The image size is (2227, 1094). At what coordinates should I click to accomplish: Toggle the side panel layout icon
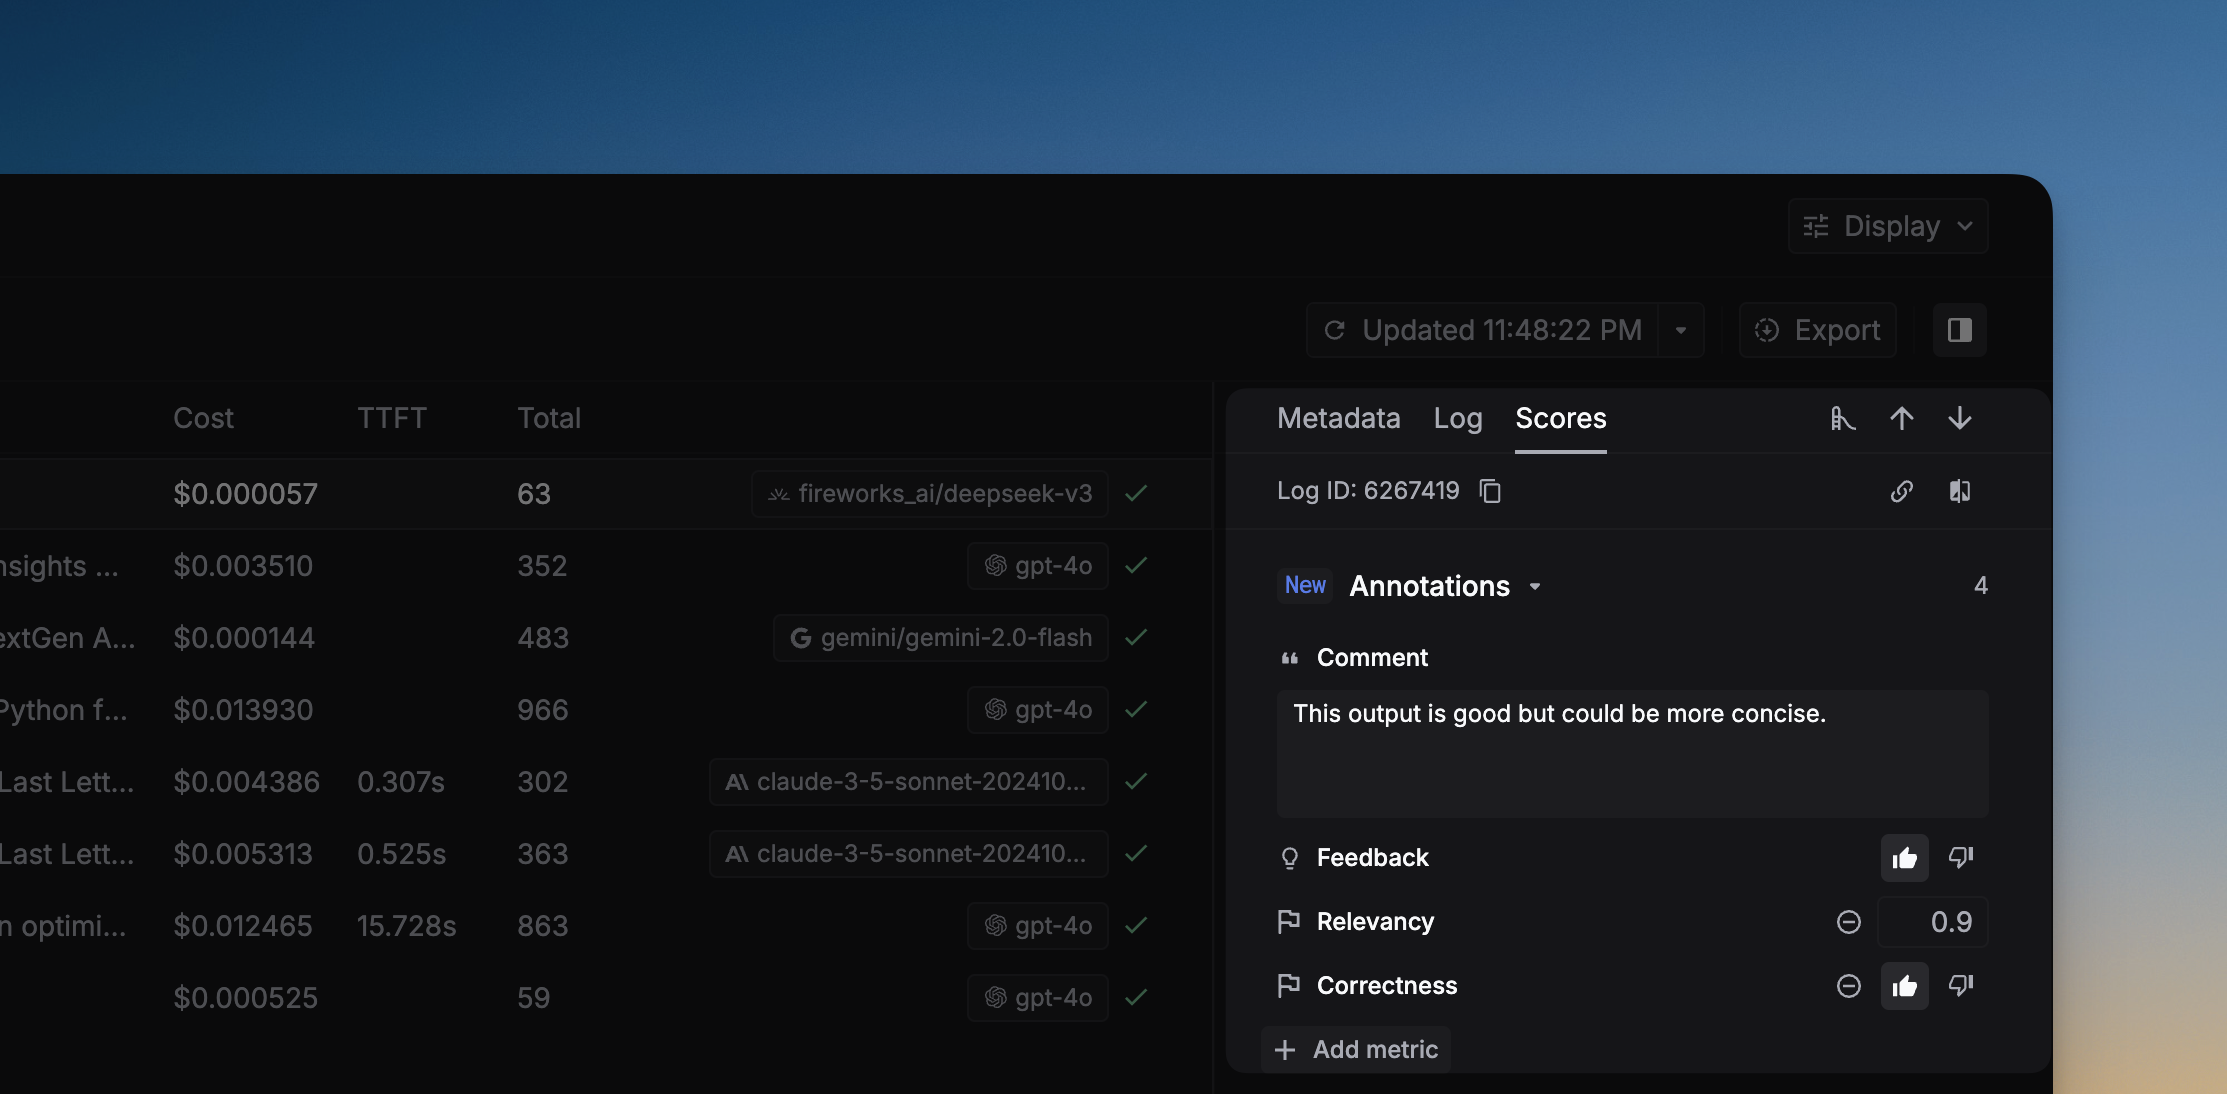1959,330
